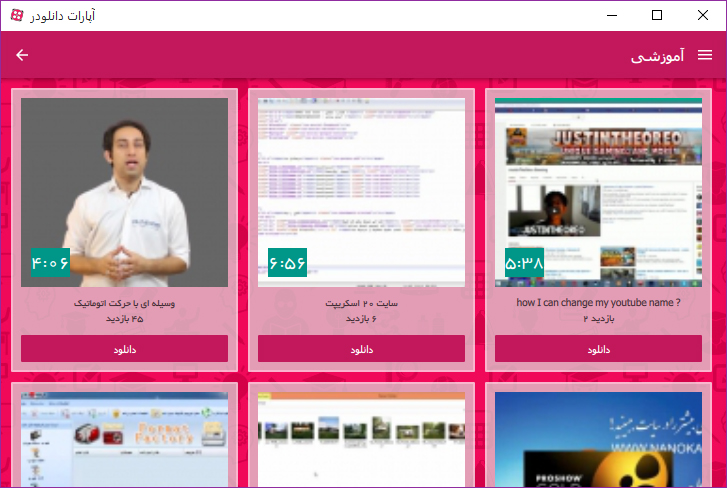Open the JustinTheOreo channel thumbnail
The height and width of the screenshot is (488, 727).
[x=598, y=192]
